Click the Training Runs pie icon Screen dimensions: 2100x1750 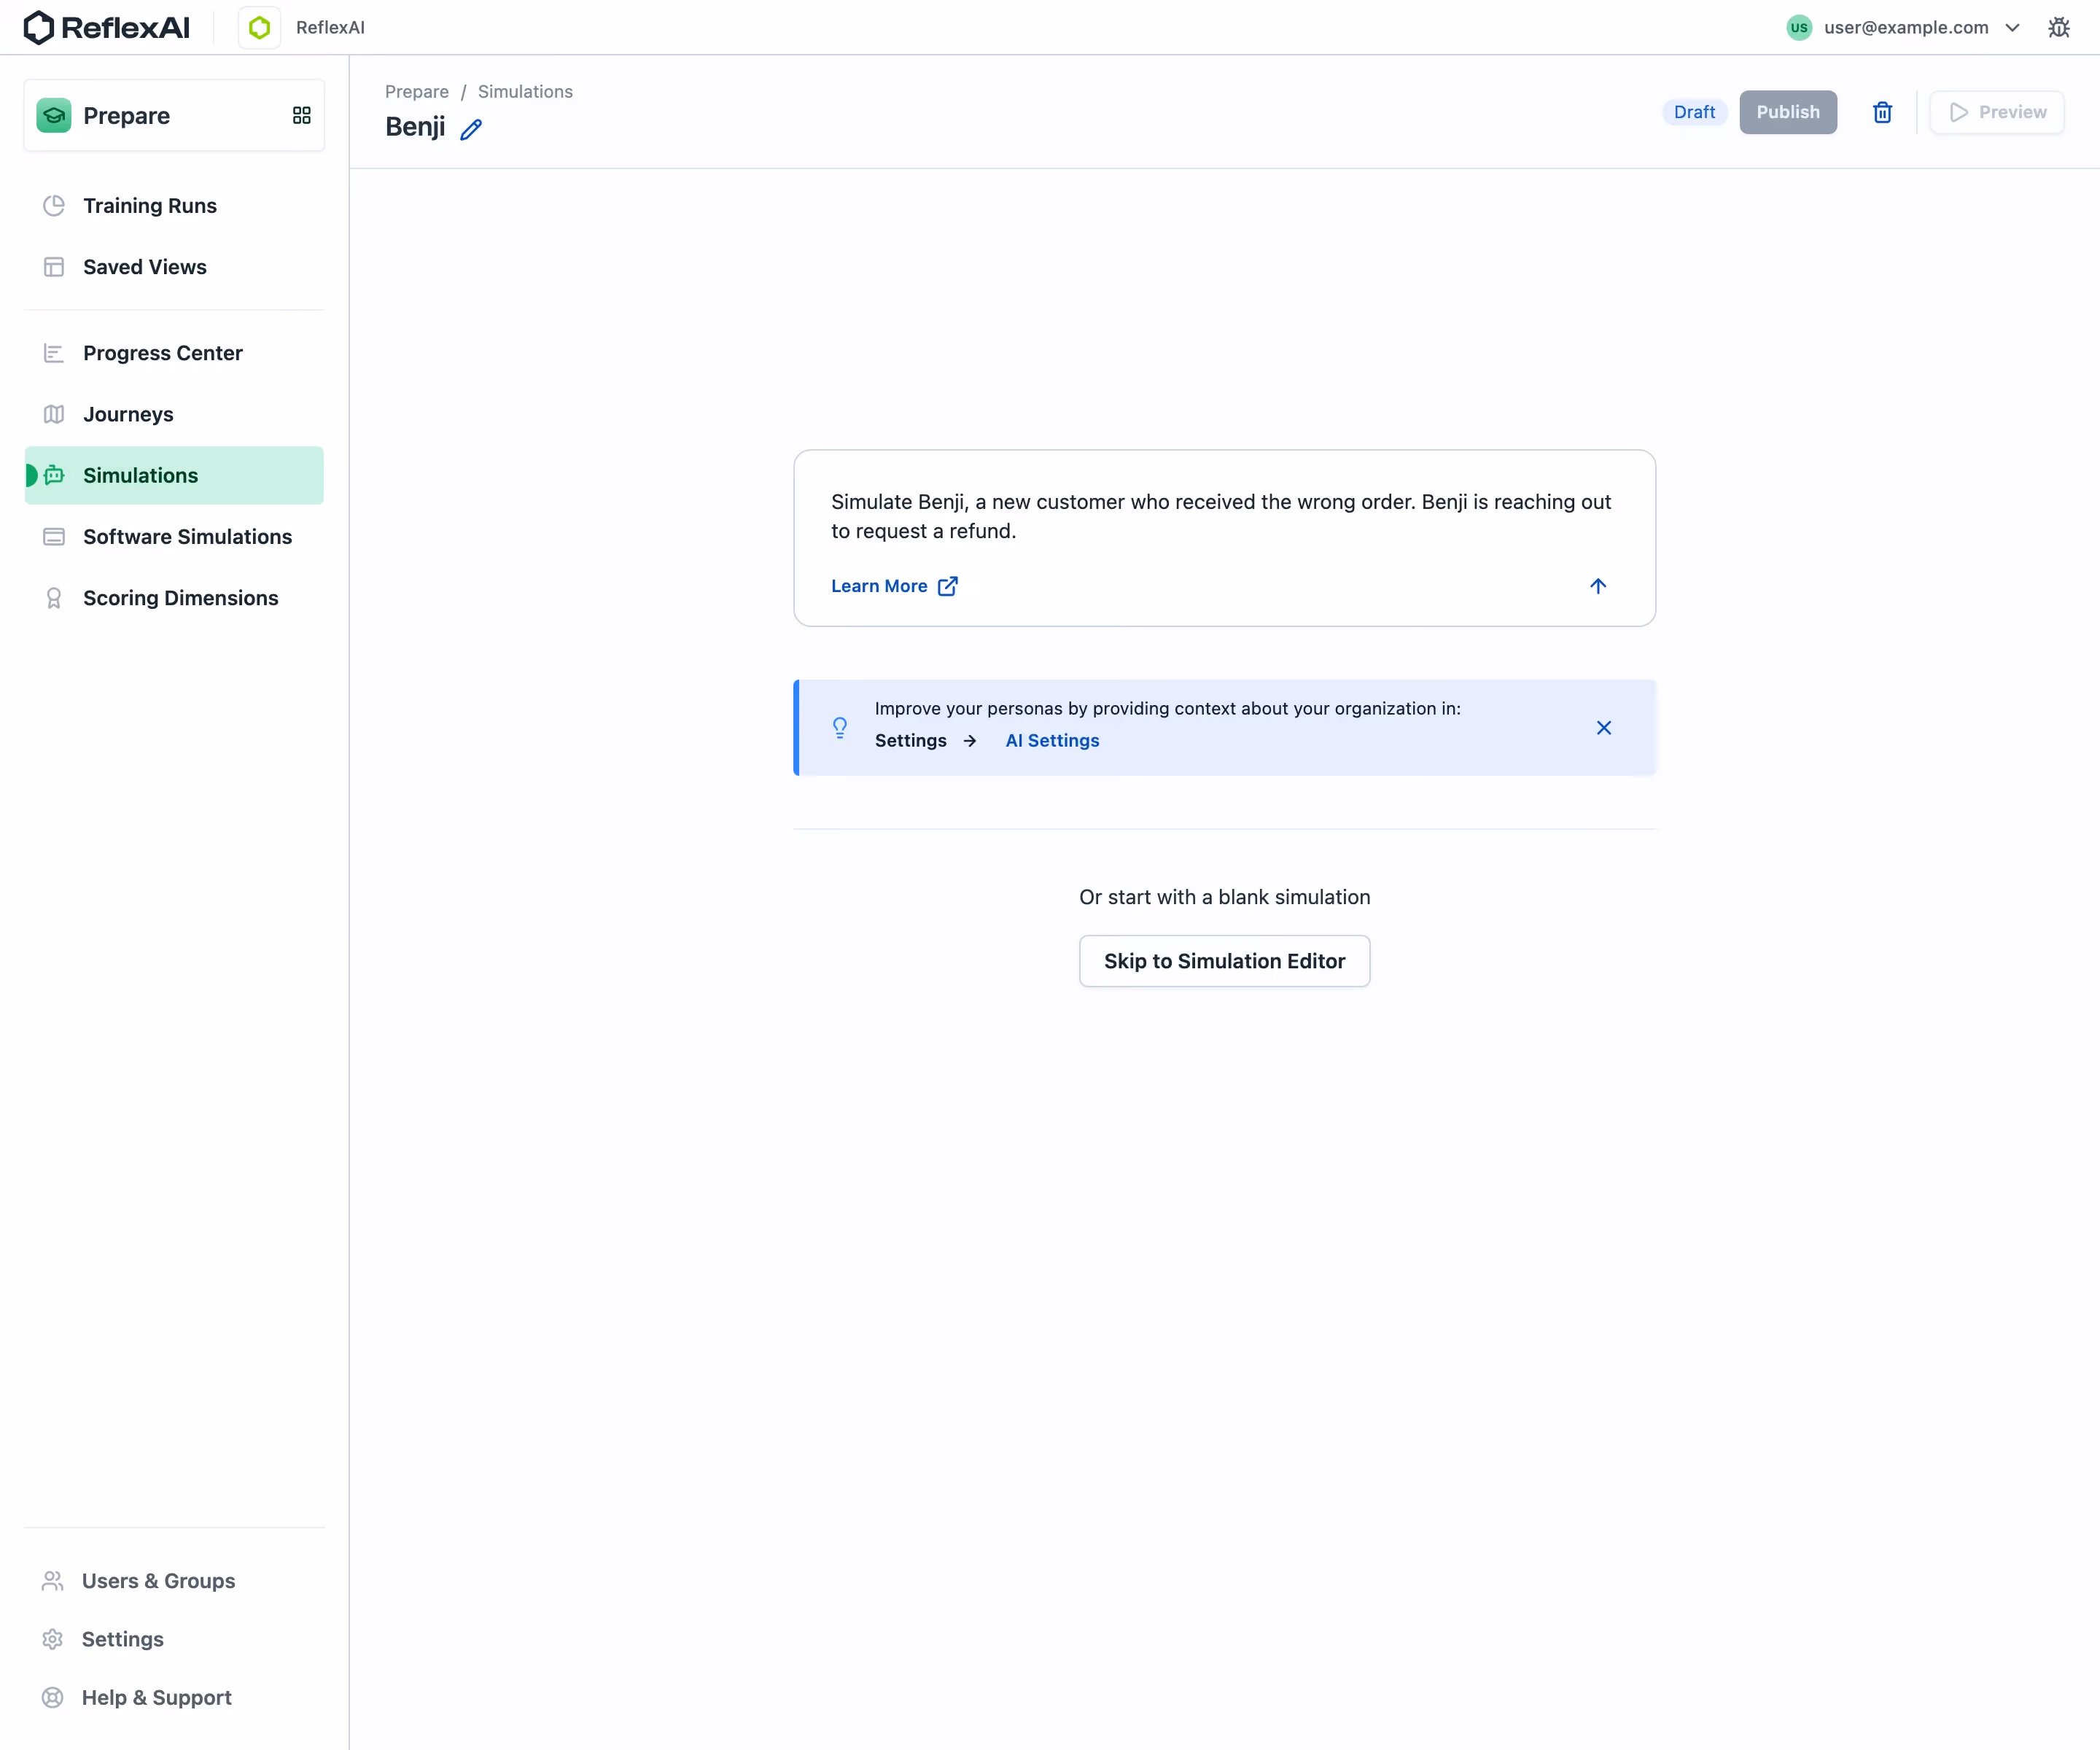point(54,205)
